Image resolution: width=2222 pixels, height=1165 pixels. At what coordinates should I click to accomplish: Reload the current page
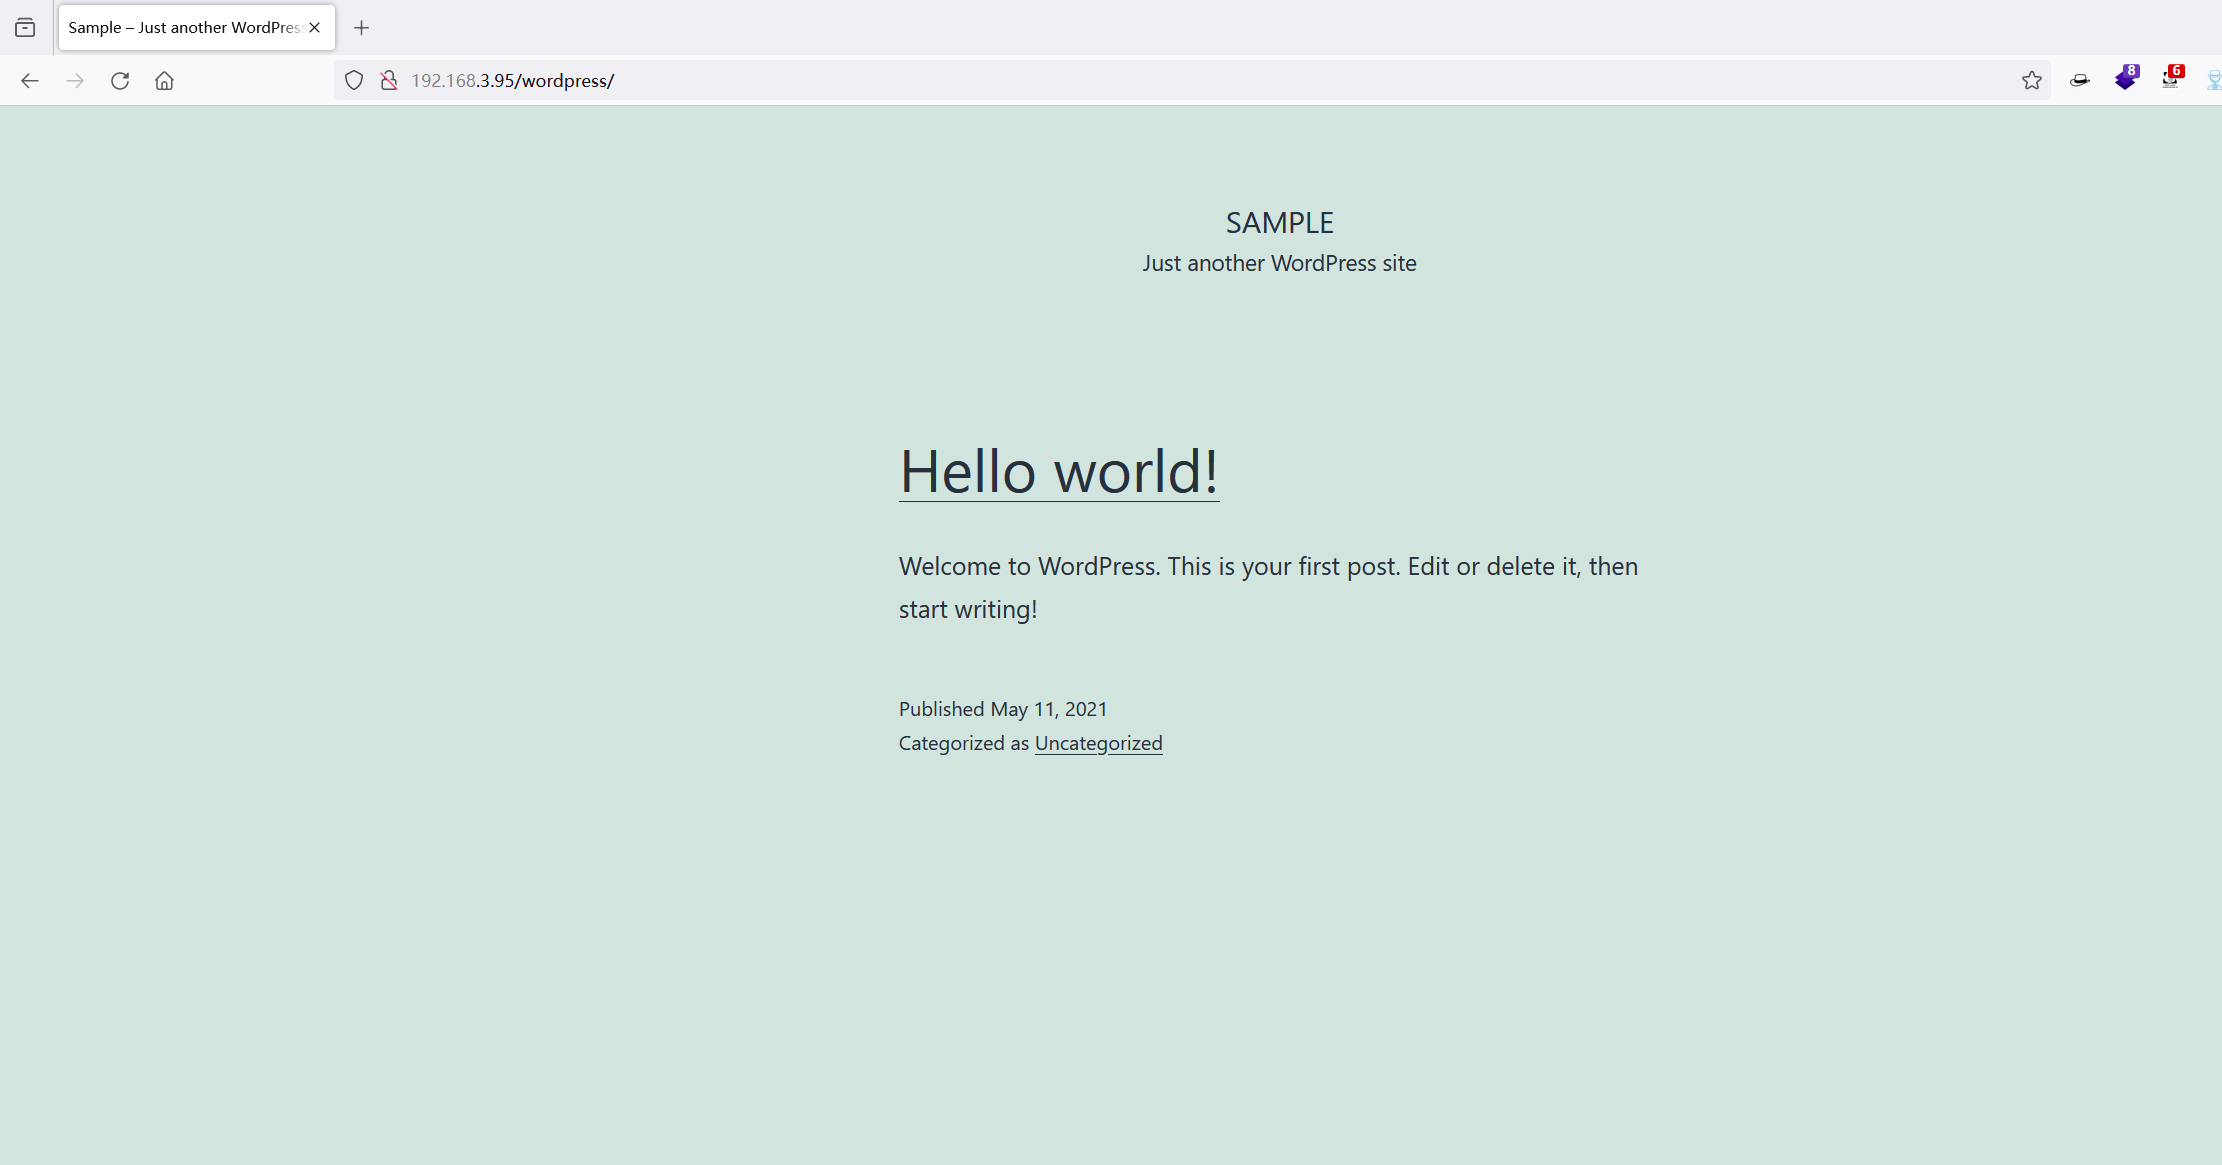point(120,81)
